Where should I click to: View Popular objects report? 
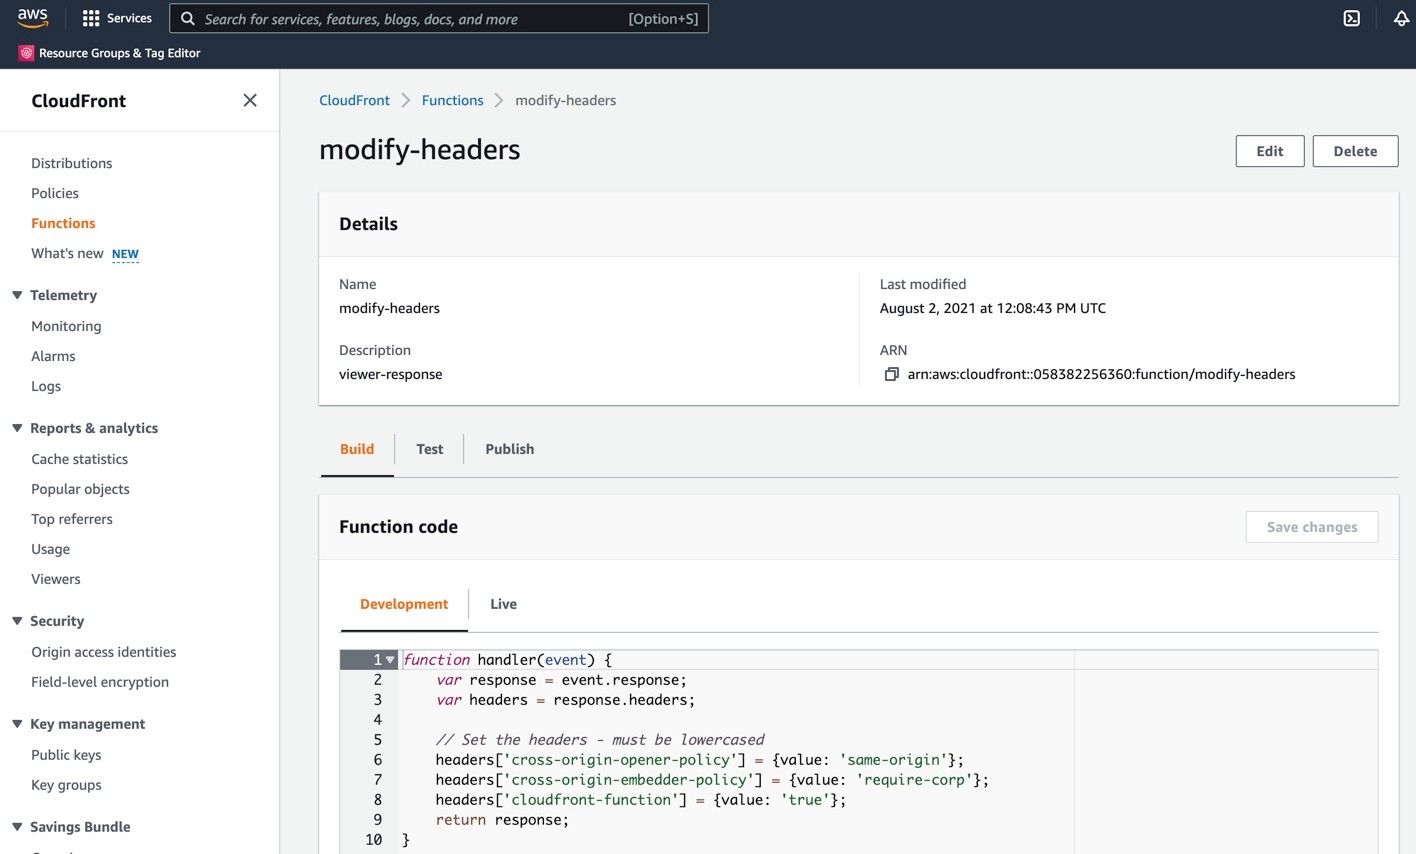[80, 489]
